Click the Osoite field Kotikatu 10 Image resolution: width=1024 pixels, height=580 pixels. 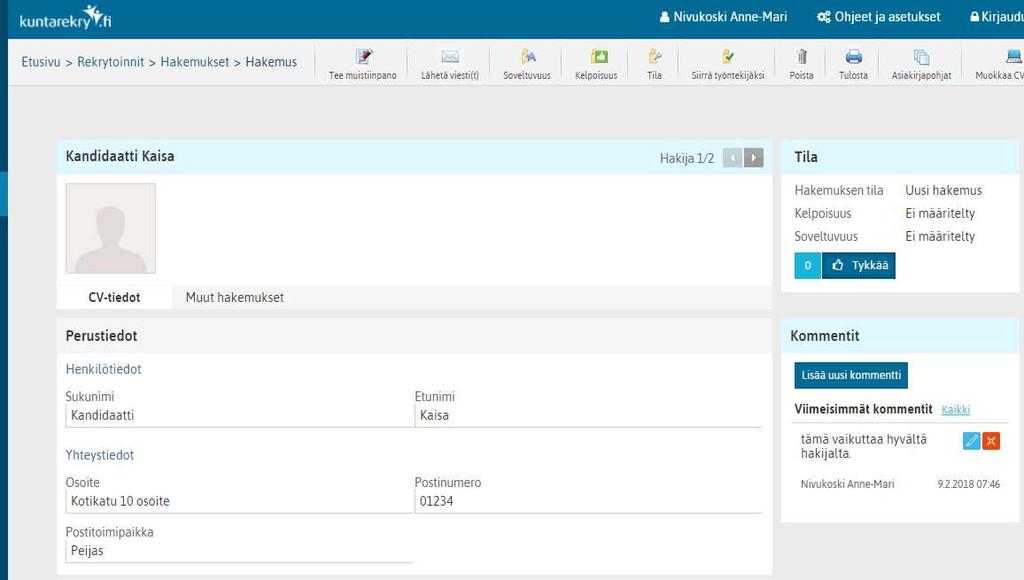click(x=239, y=502)
